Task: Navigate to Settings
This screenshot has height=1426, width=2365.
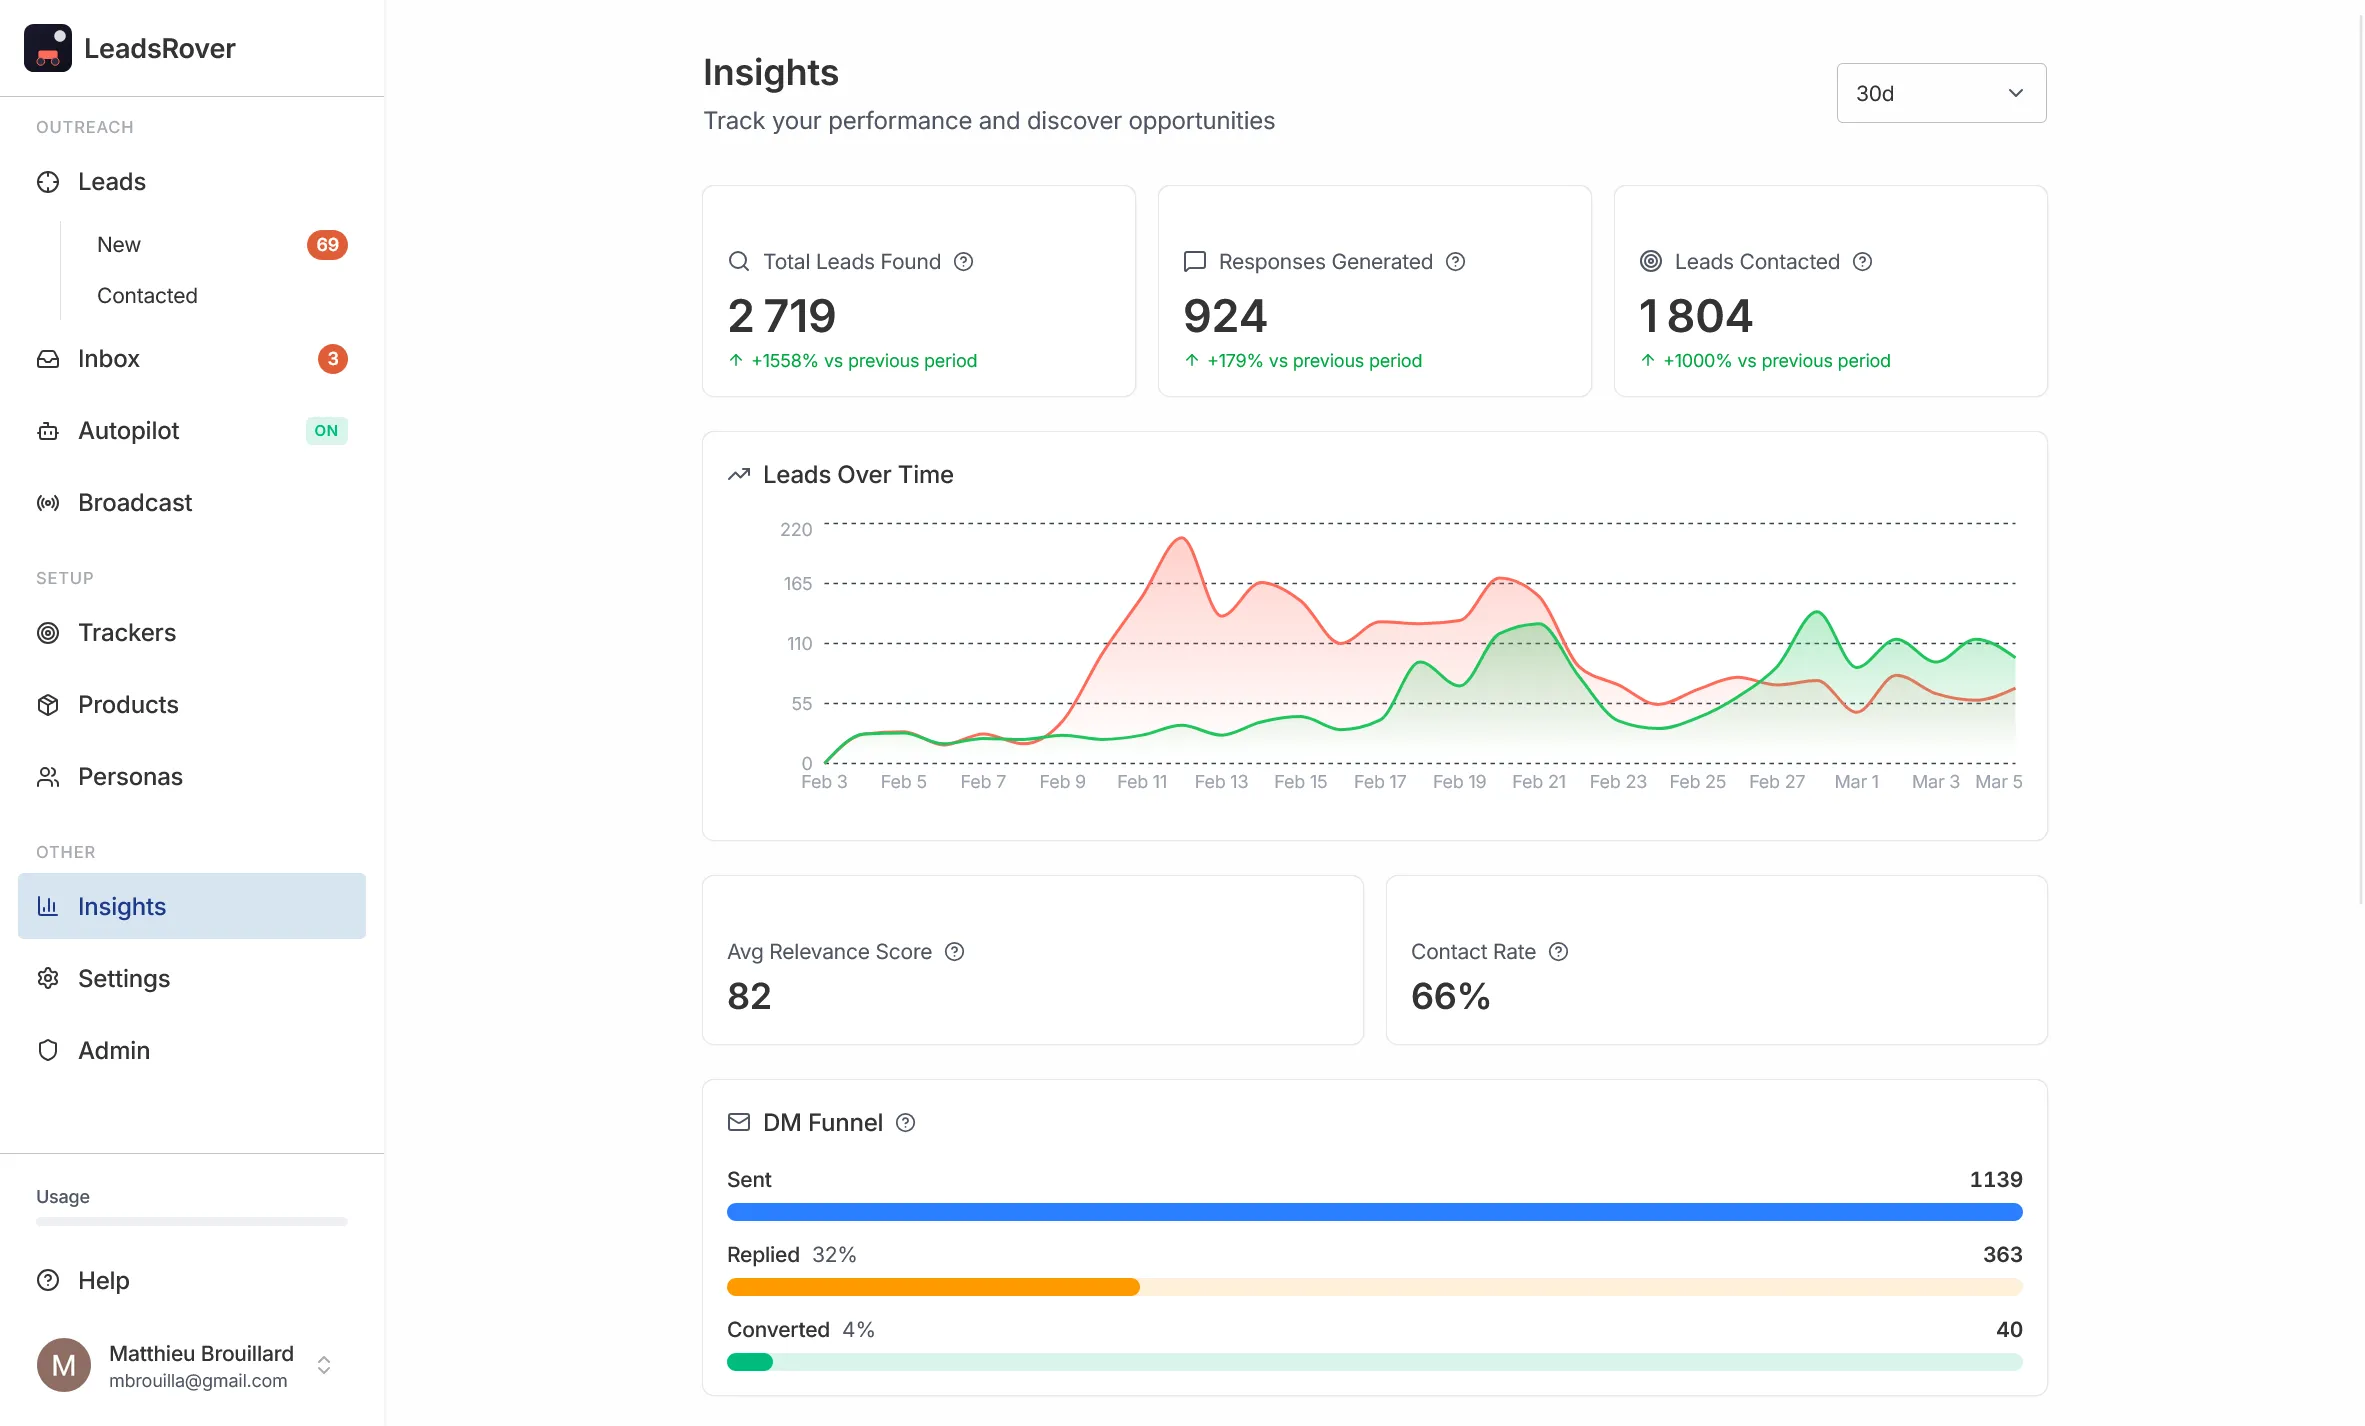Action: [124, 979]
